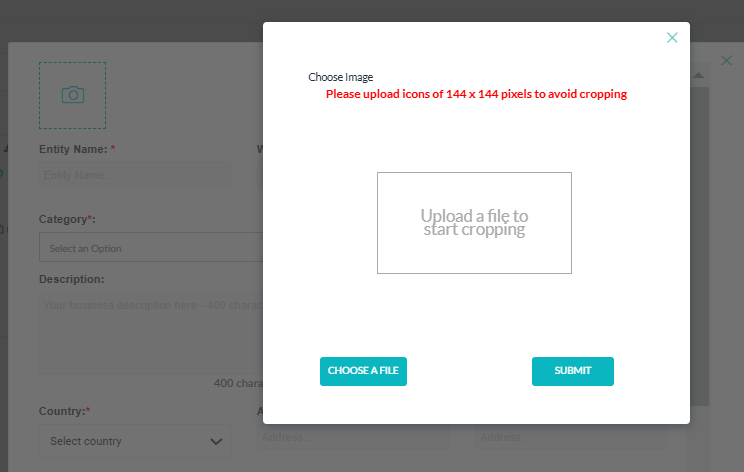Click the Choose Image heading label

(x=341, y=77)
